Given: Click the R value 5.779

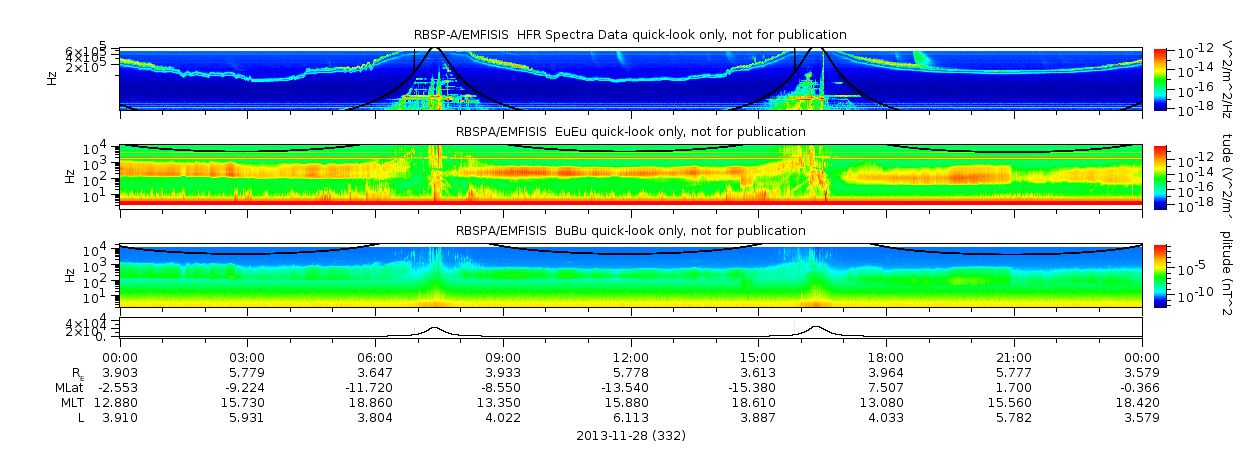Looking at the screenshot, I should tap(248, 372).
